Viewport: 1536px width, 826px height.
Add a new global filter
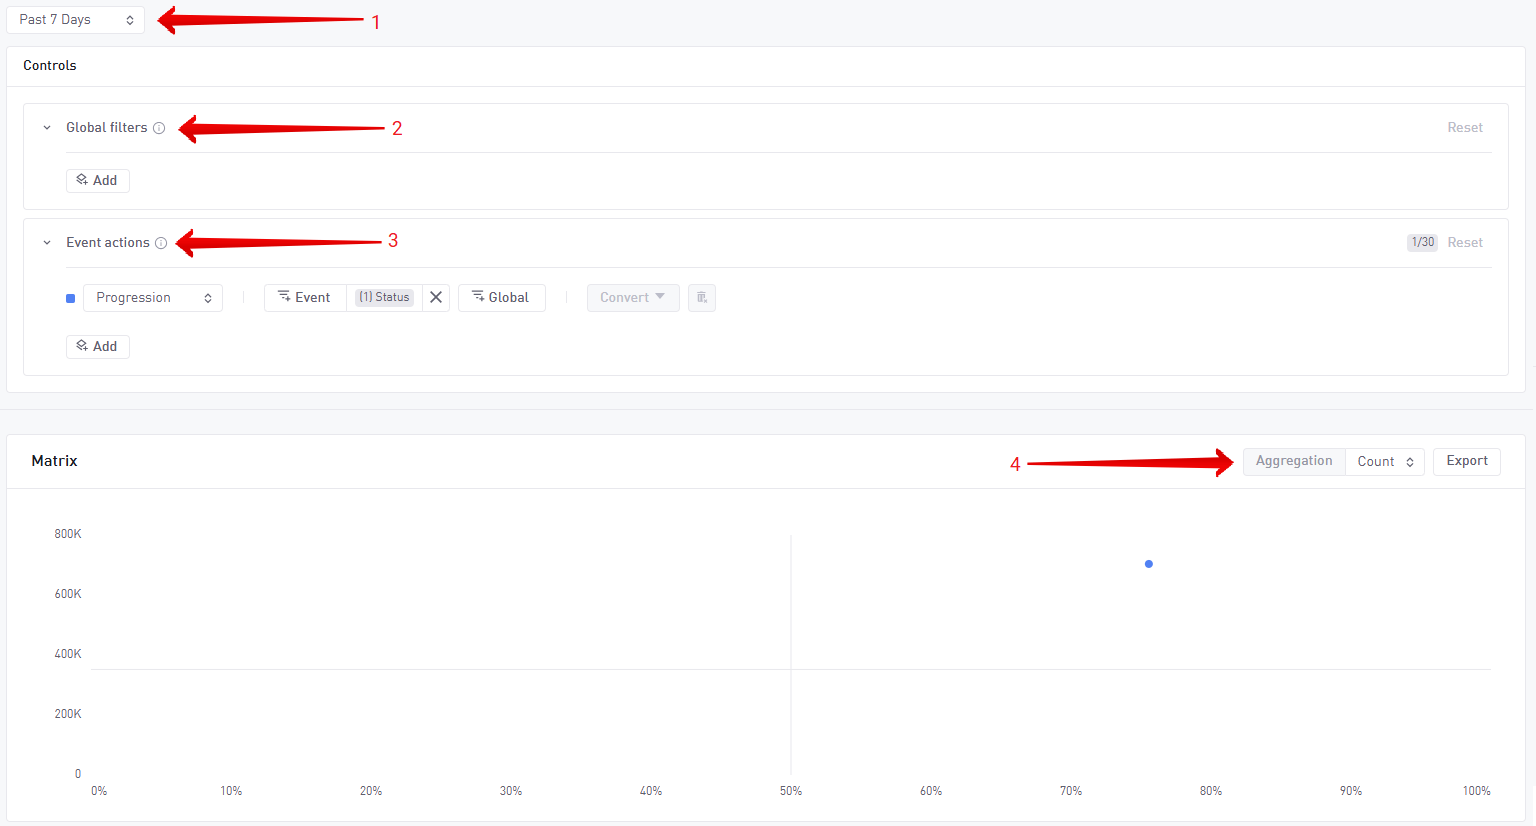click(98, 181)
